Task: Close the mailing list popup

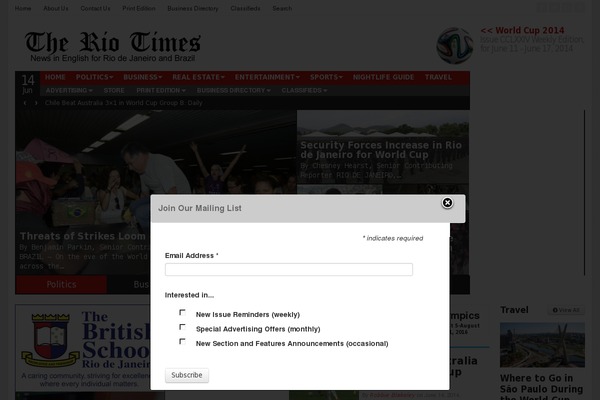Action: point(447,202)
